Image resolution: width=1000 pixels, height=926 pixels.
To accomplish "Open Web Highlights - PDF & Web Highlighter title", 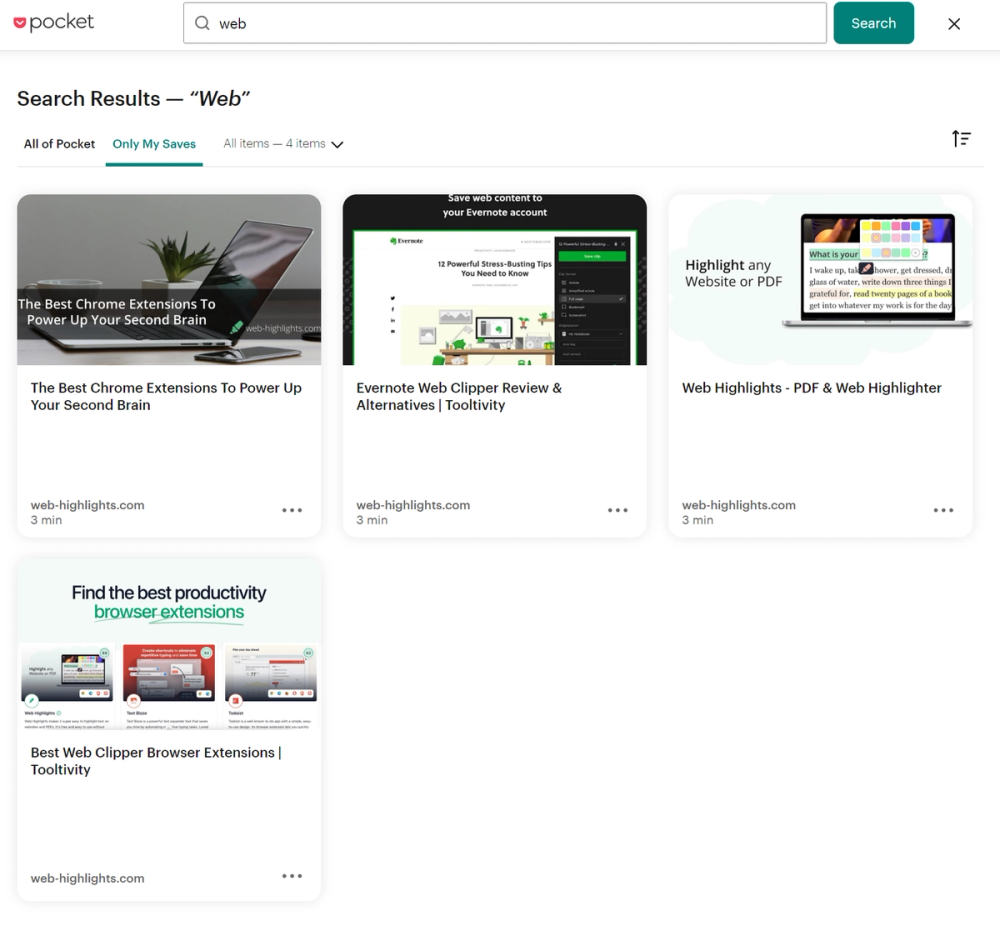I will tap(811, 388).
